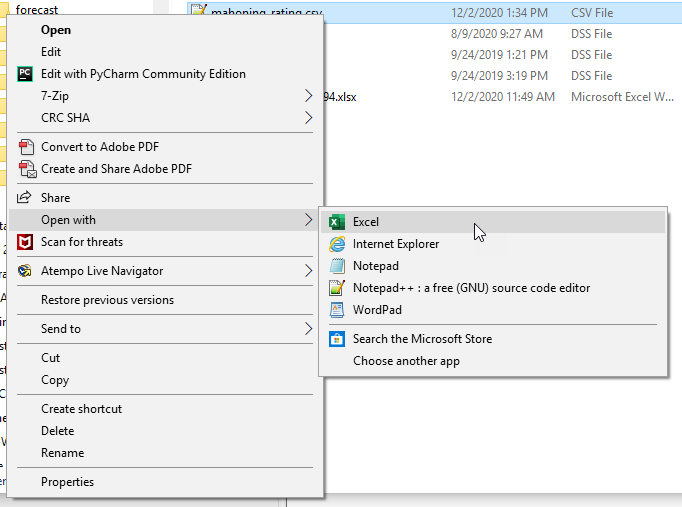The height and width of the screenshot is (507, 682).
Task: Click the CSV File type cell
Action: coord(592,13)
